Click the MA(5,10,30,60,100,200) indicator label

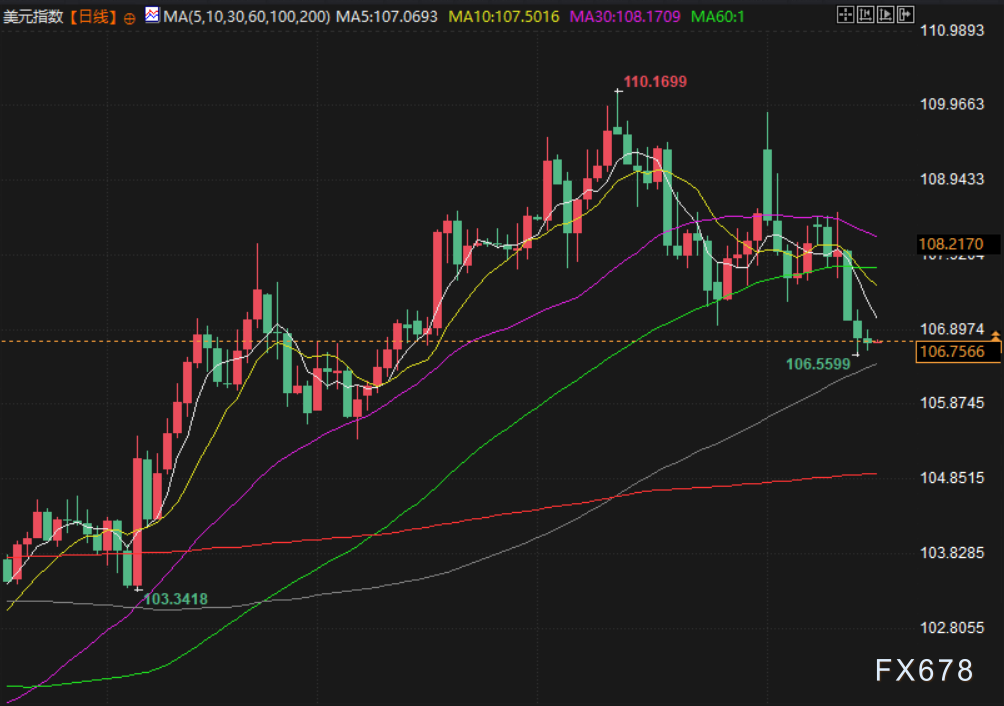(247, 17)
